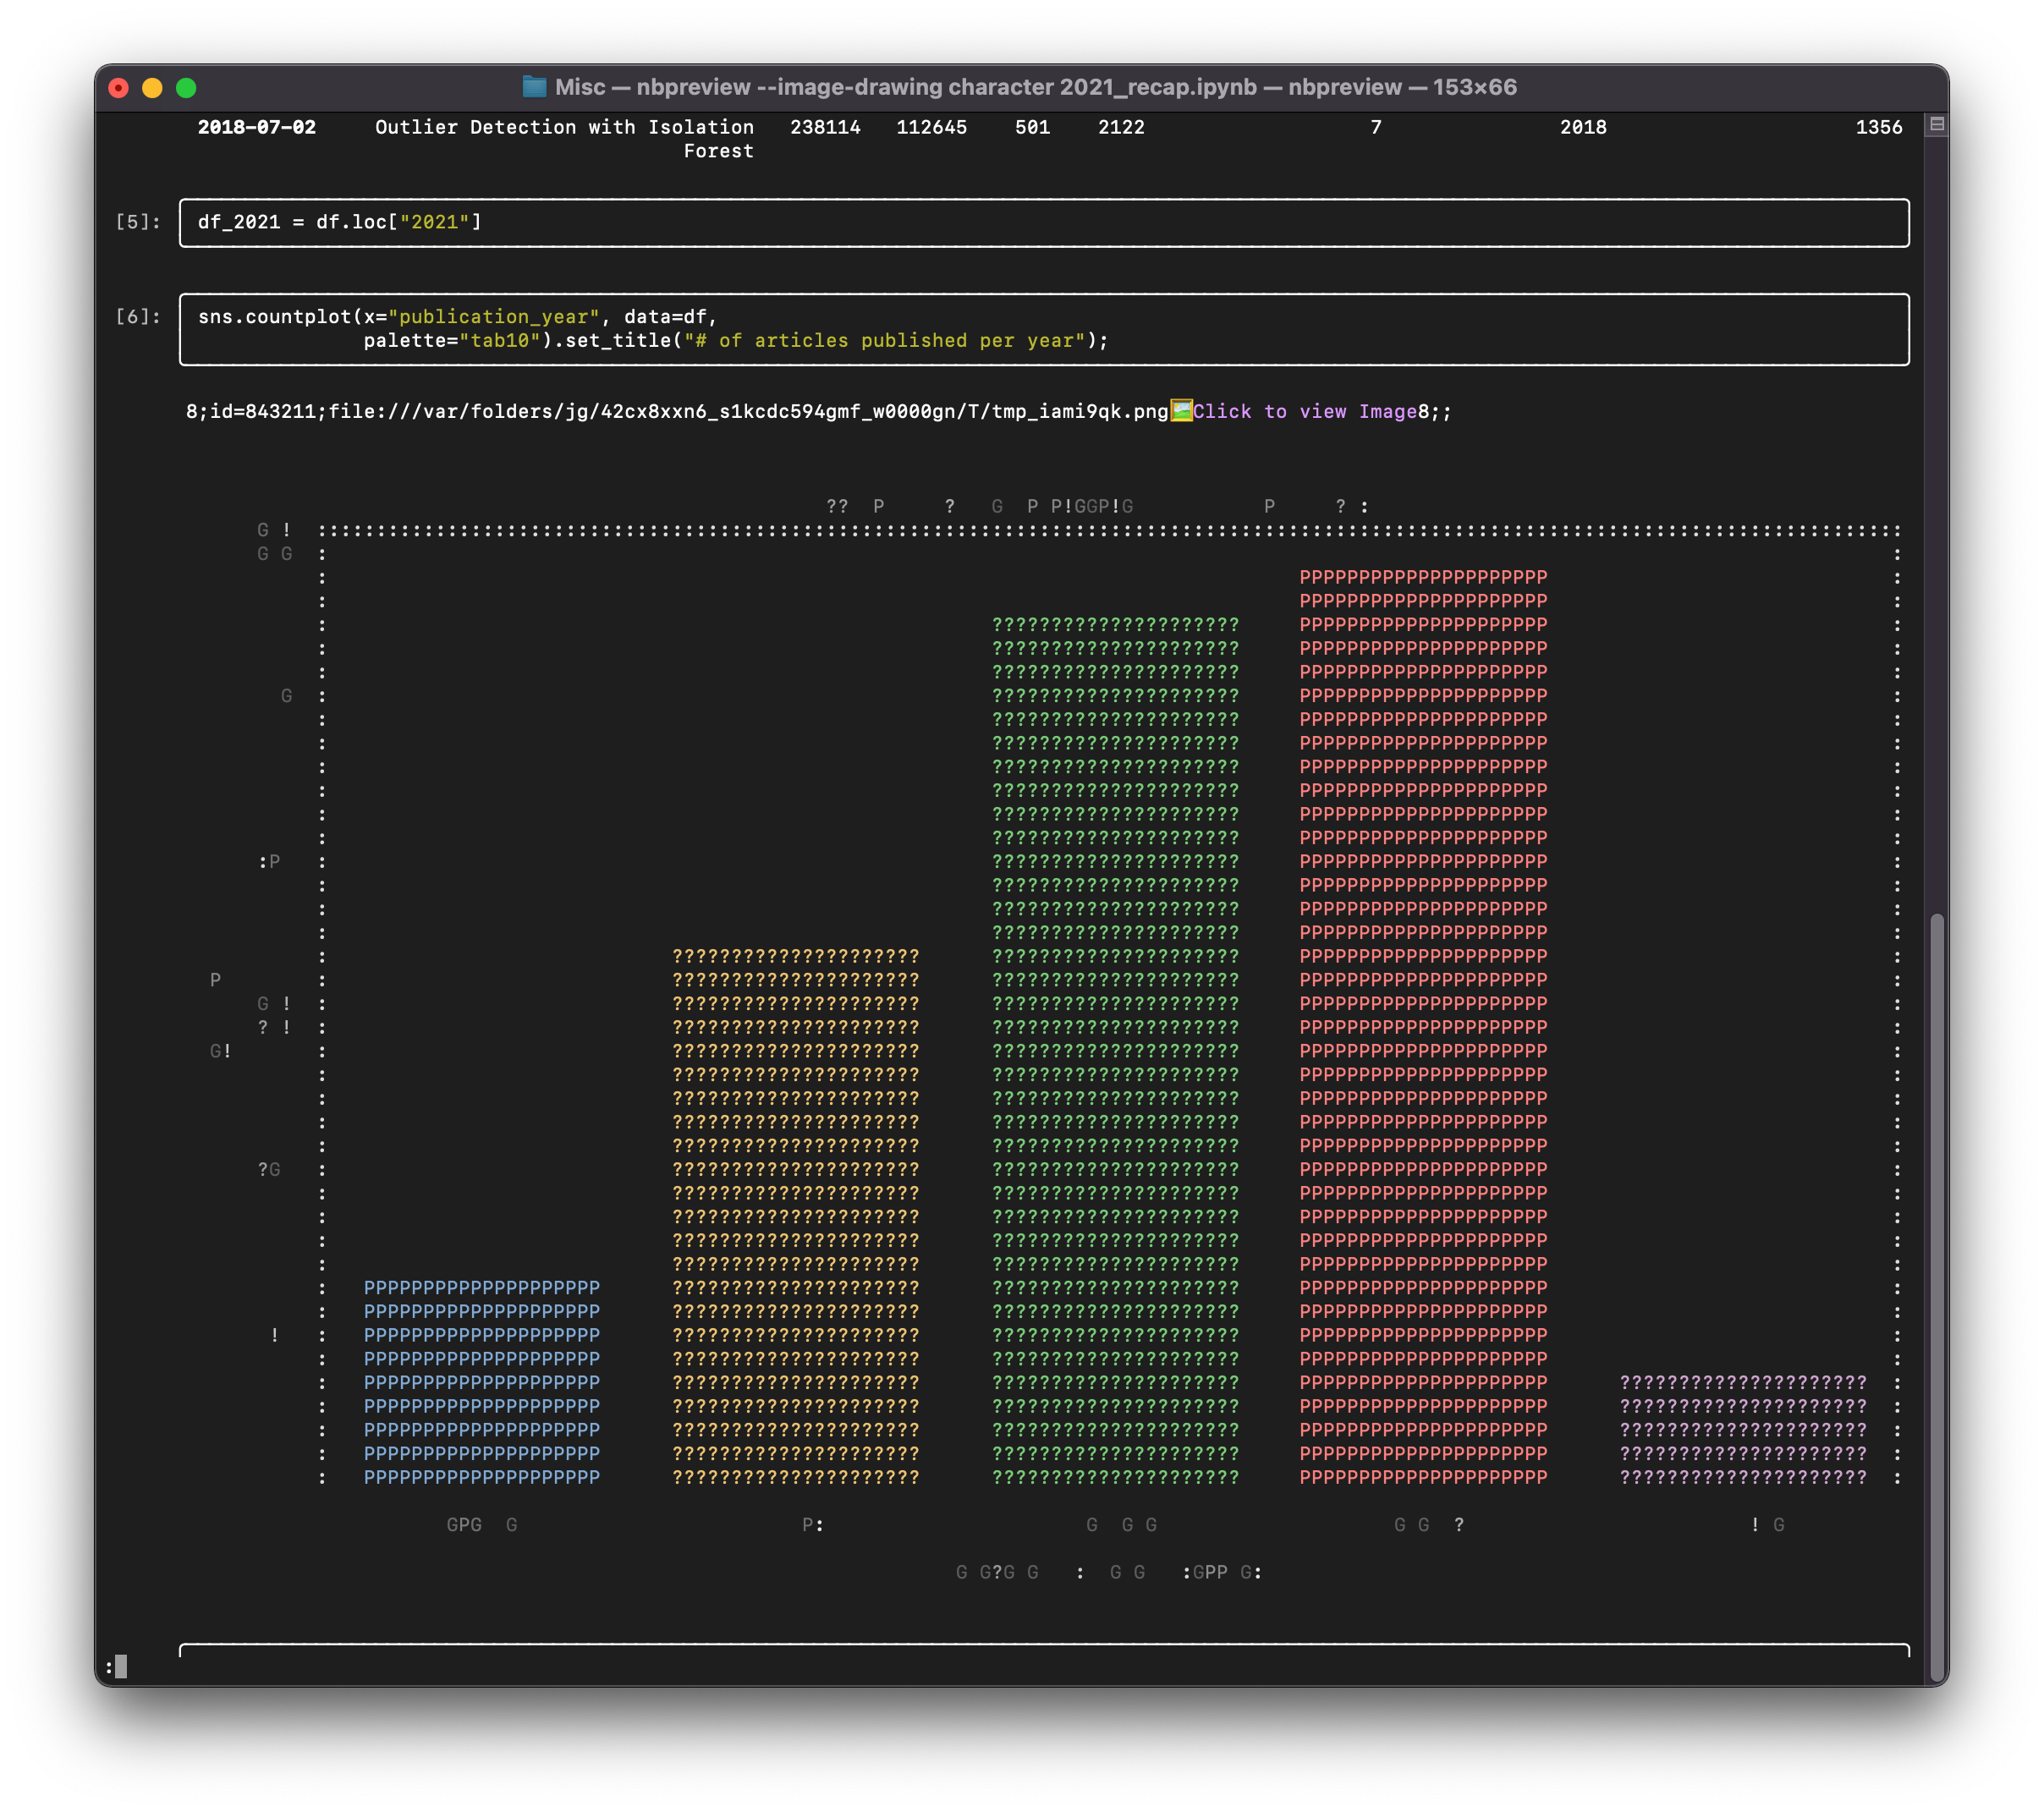Click the folder proxy icon in title bar

[534, 87]
